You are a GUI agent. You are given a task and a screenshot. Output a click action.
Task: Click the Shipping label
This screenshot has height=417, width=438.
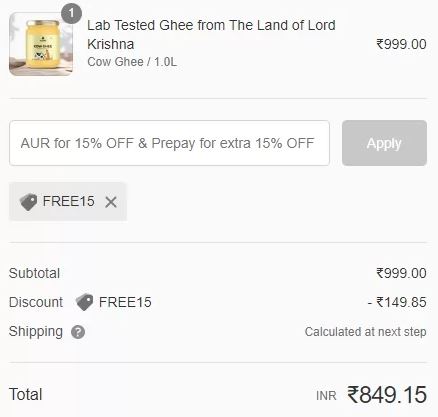coord(36,331)
